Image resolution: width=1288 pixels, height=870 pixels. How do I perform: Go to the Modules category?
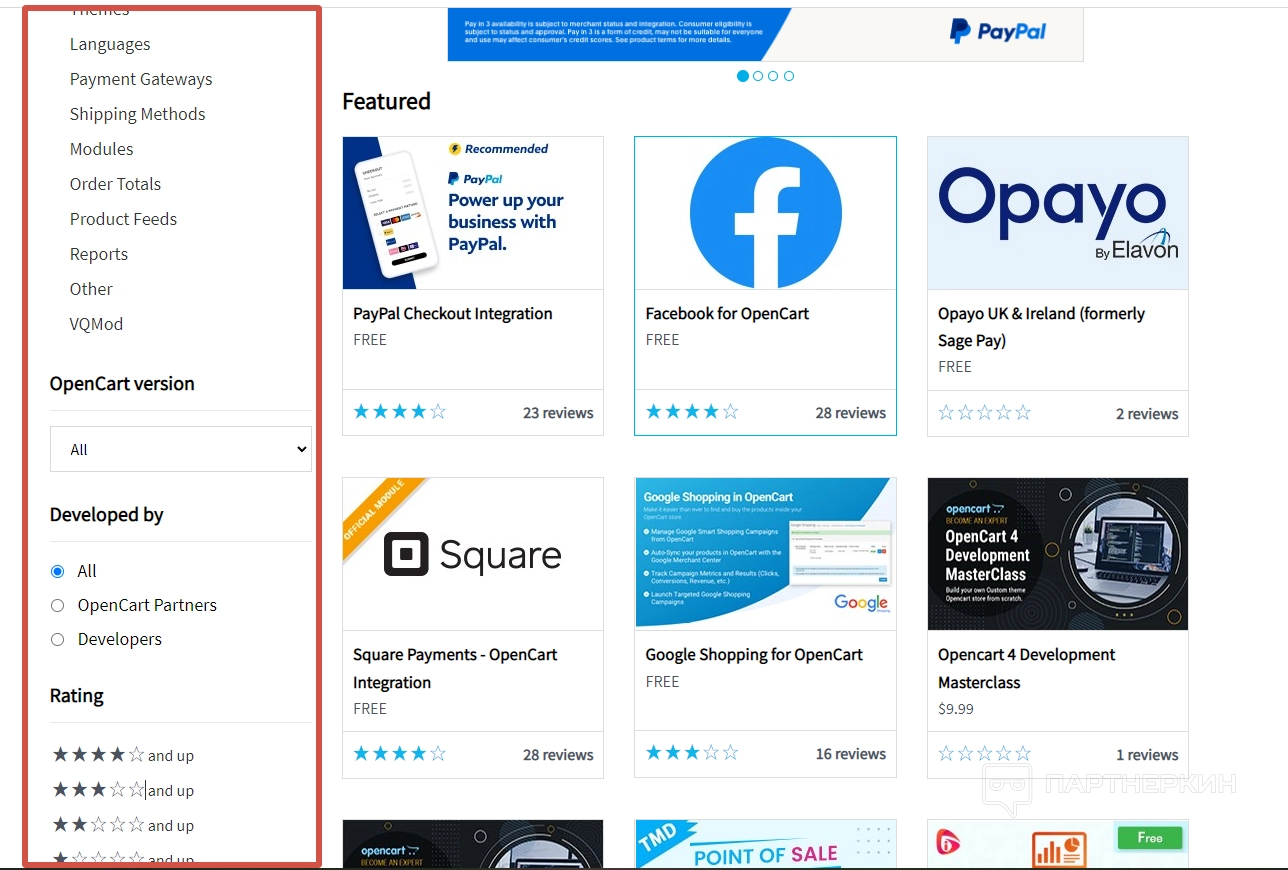coord(101,149)
